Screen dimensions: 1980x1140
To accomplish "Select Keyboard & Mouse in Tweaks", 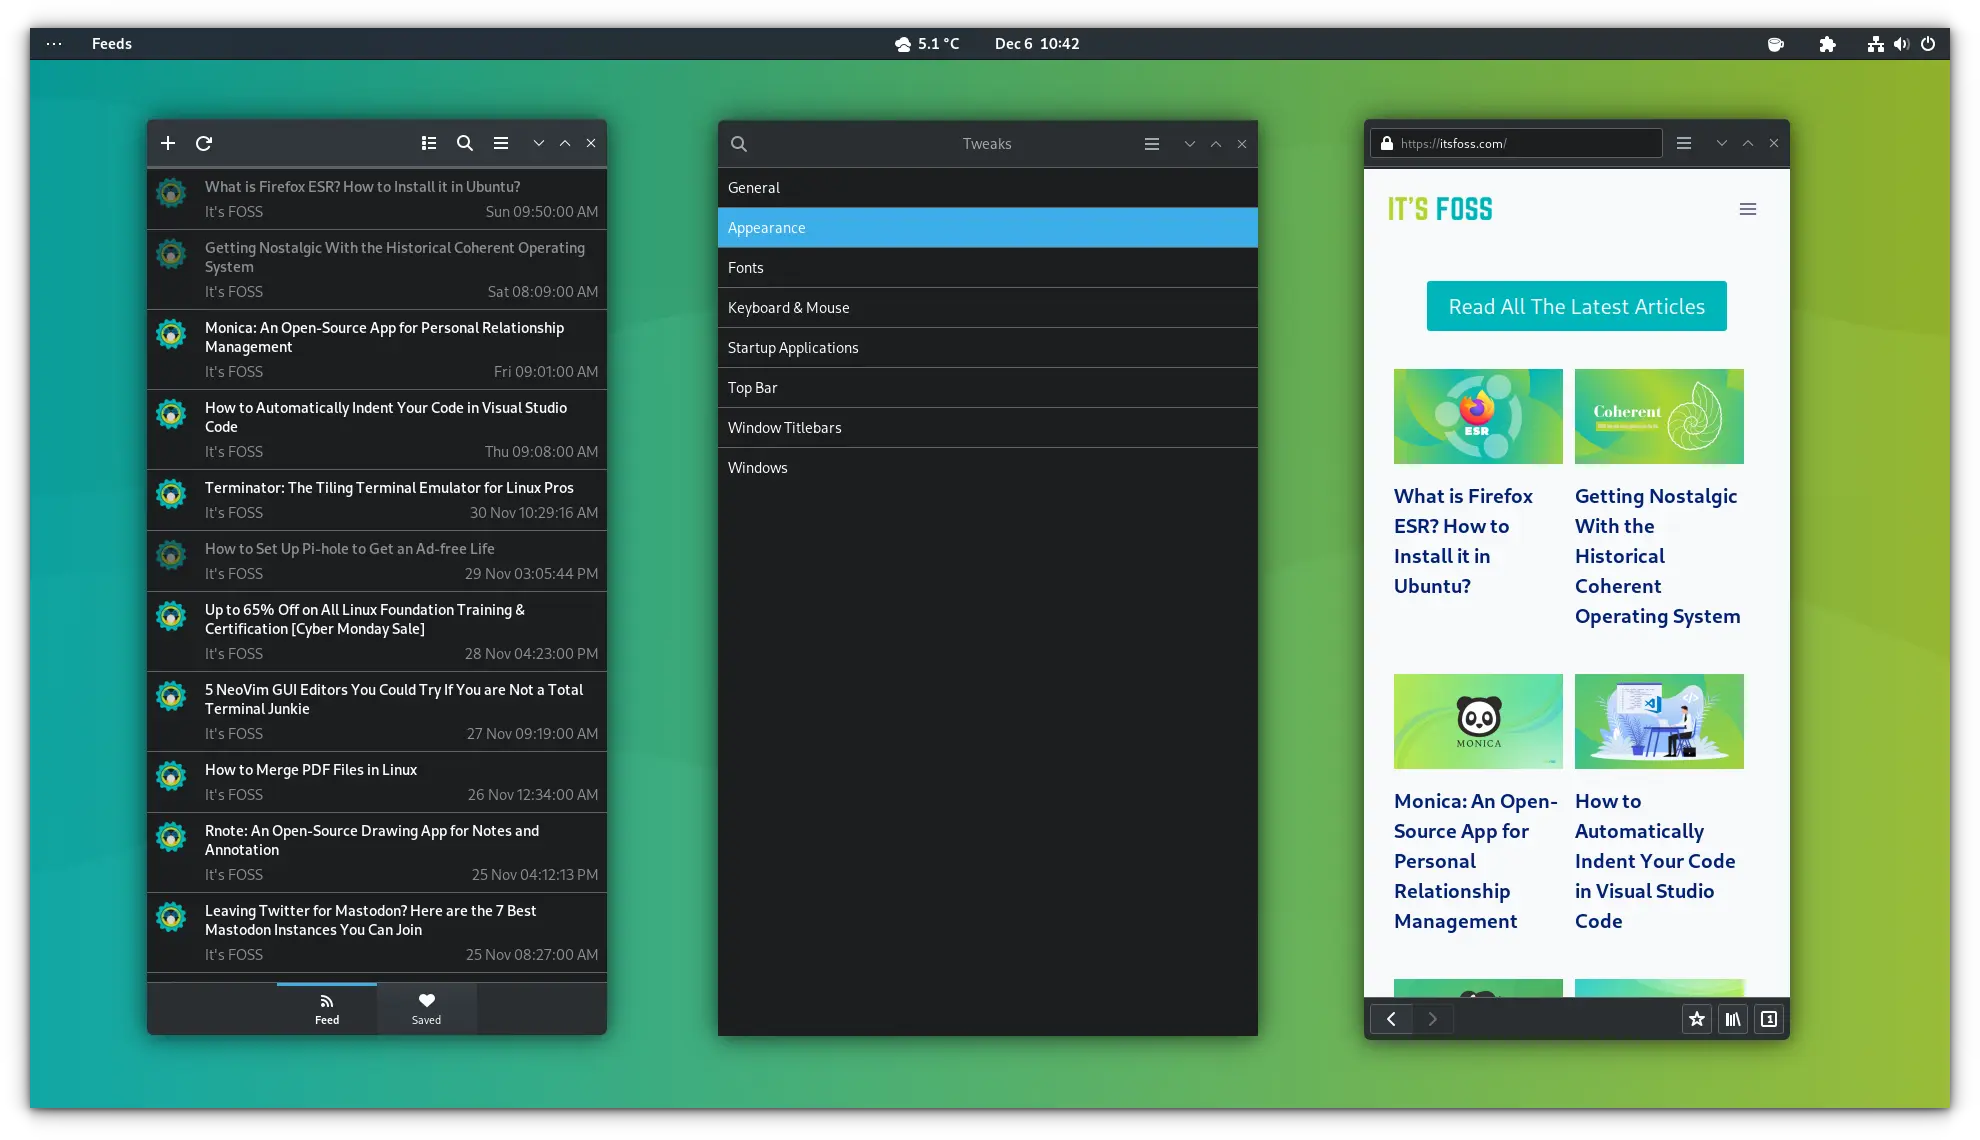I will click(988, 307).
